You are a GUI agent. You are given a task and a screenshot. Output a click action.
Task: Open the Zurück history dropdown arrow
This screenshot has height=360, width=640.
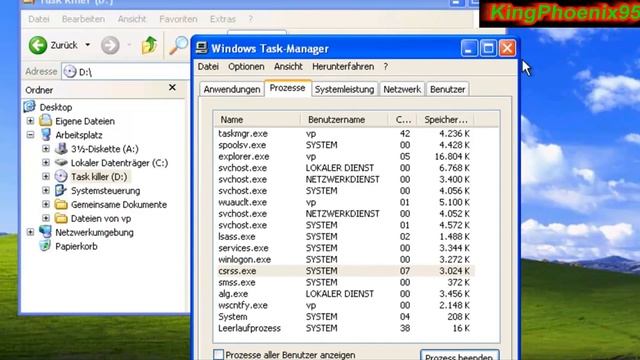point(88,45)
